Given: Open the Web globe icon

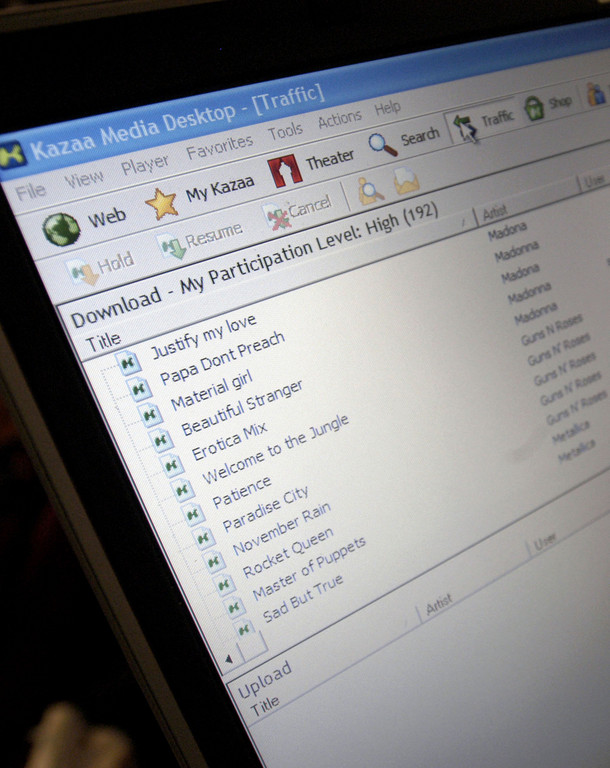Looking at the screenshot, I should [61, 228].
